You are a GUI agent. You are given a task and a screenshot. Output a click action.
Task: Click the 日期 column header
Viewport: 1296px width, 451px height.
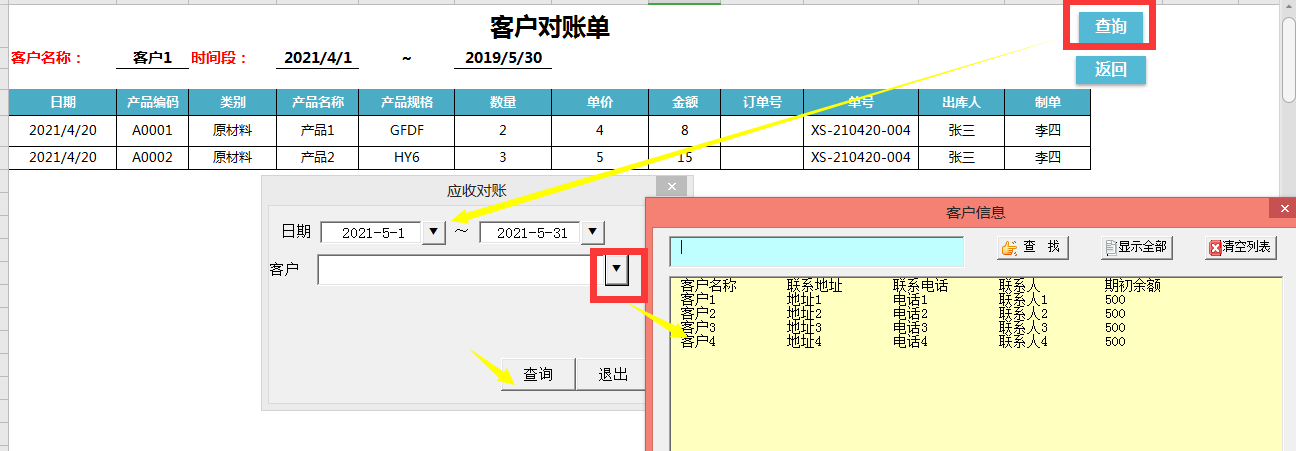coord(63,102)
